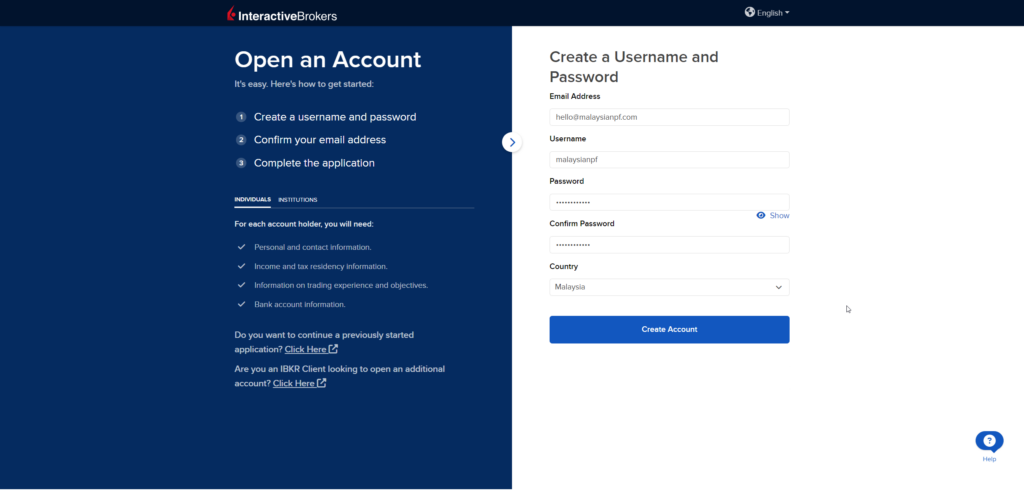Click the Email Address field label
1024x492 pixels.
pyautogui.click(x=575, y=96)
